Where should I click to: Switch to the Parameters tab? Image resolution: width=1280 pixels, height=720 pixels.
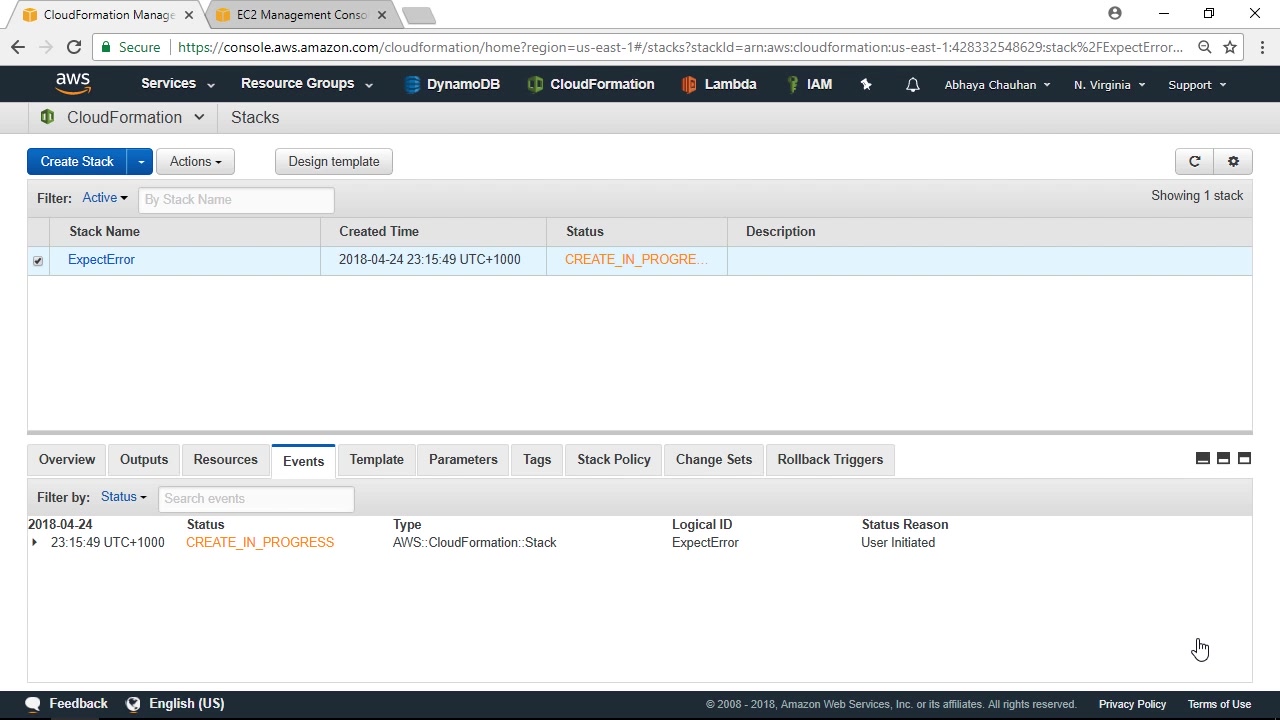point(463,459)
